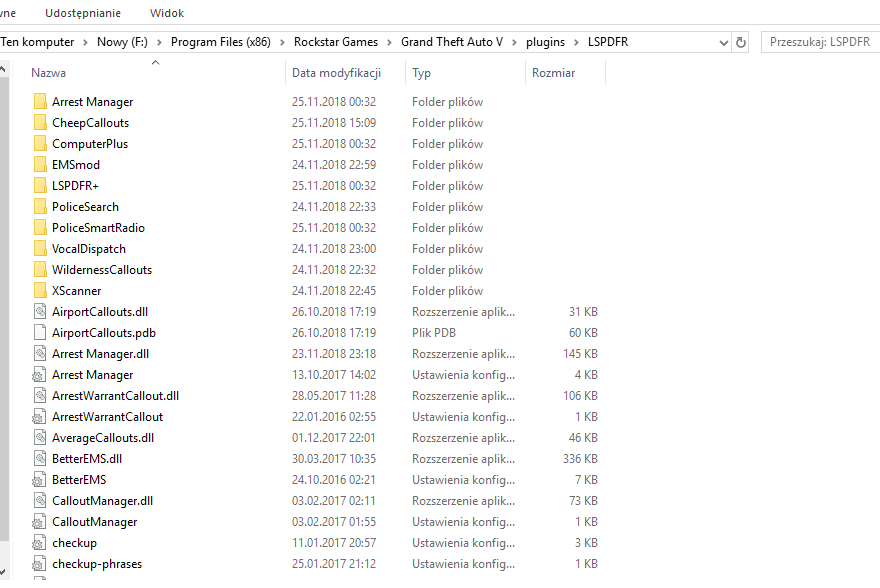This screenshot has height=588, width=880.
Task: Click the Arrest Manager config file icon
Action: click(39, 375)
